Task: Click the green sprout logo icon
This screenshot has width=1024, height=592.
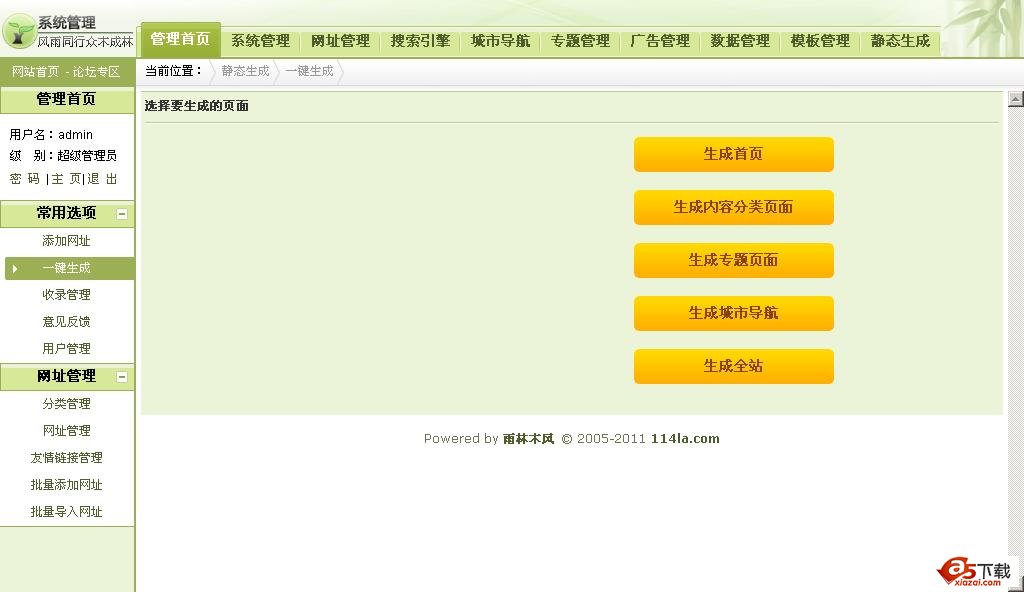Action: (x=18, y=31)
